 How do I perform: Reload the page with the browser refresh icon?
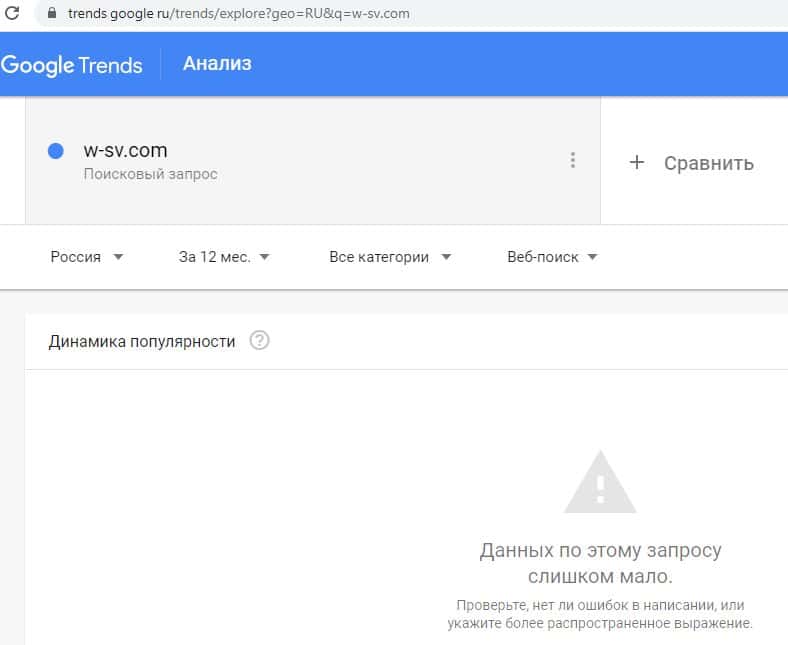point(13,14)
